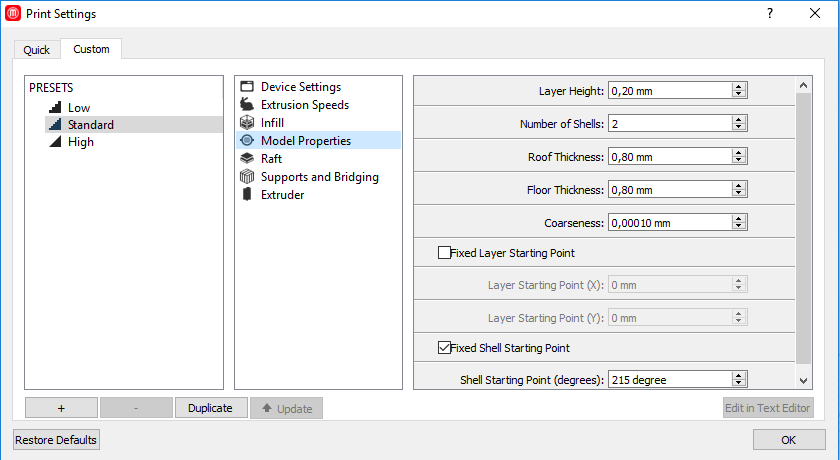
Task: Click the Restore Defaults button
Action: pyautogui.click(x=56, y=440)
